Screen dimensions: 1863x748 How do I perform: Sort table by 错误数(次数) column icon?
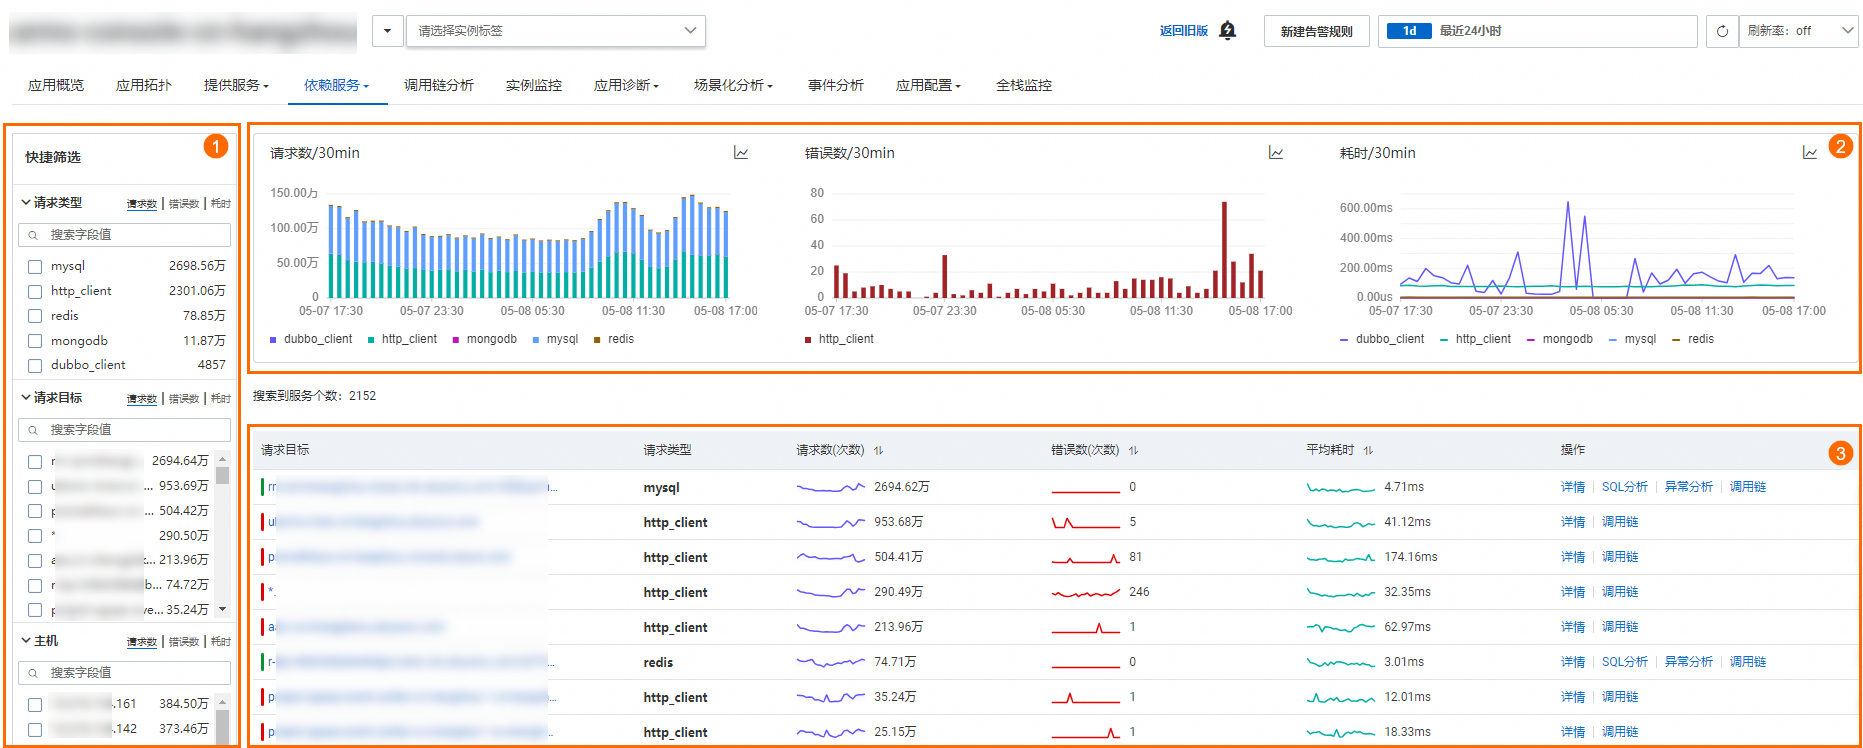point(1133,451)
